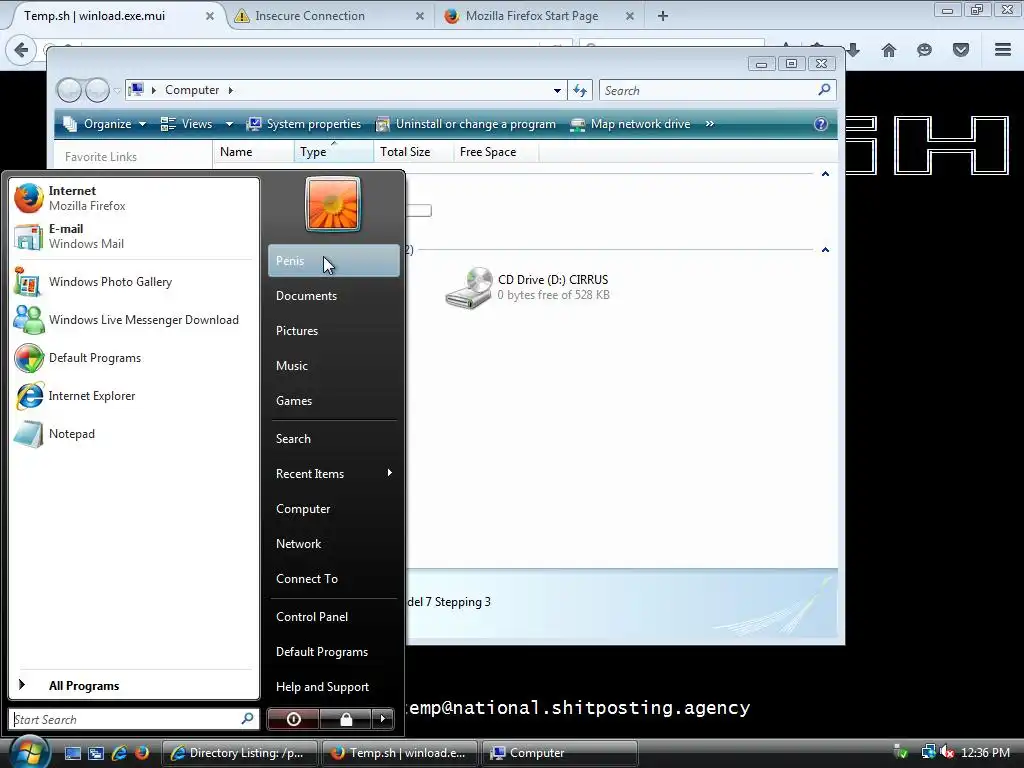Open Windows Photo Gallery
Image resolution: width=1024 pixels, height=768 pixels.
[134, 282]
